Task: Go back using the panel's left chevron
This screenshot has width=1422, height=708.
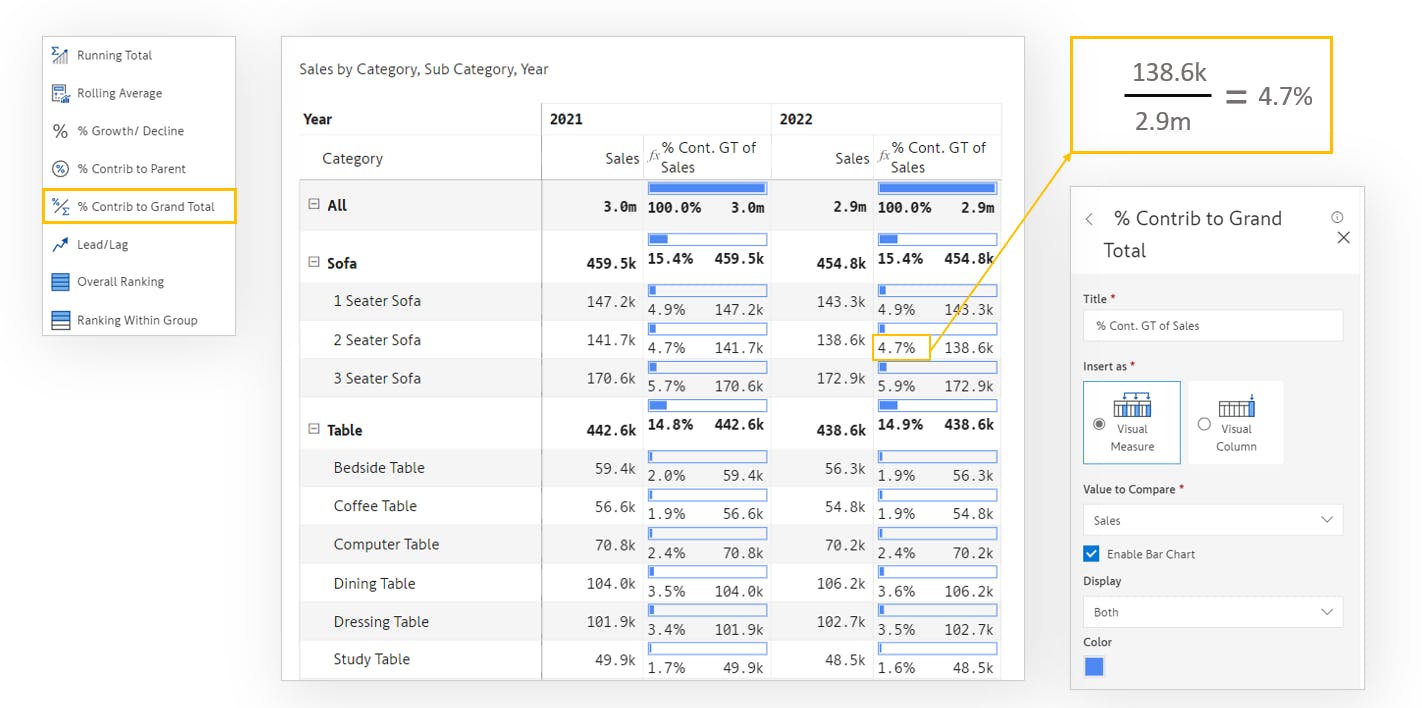Action: [1089, 219]
